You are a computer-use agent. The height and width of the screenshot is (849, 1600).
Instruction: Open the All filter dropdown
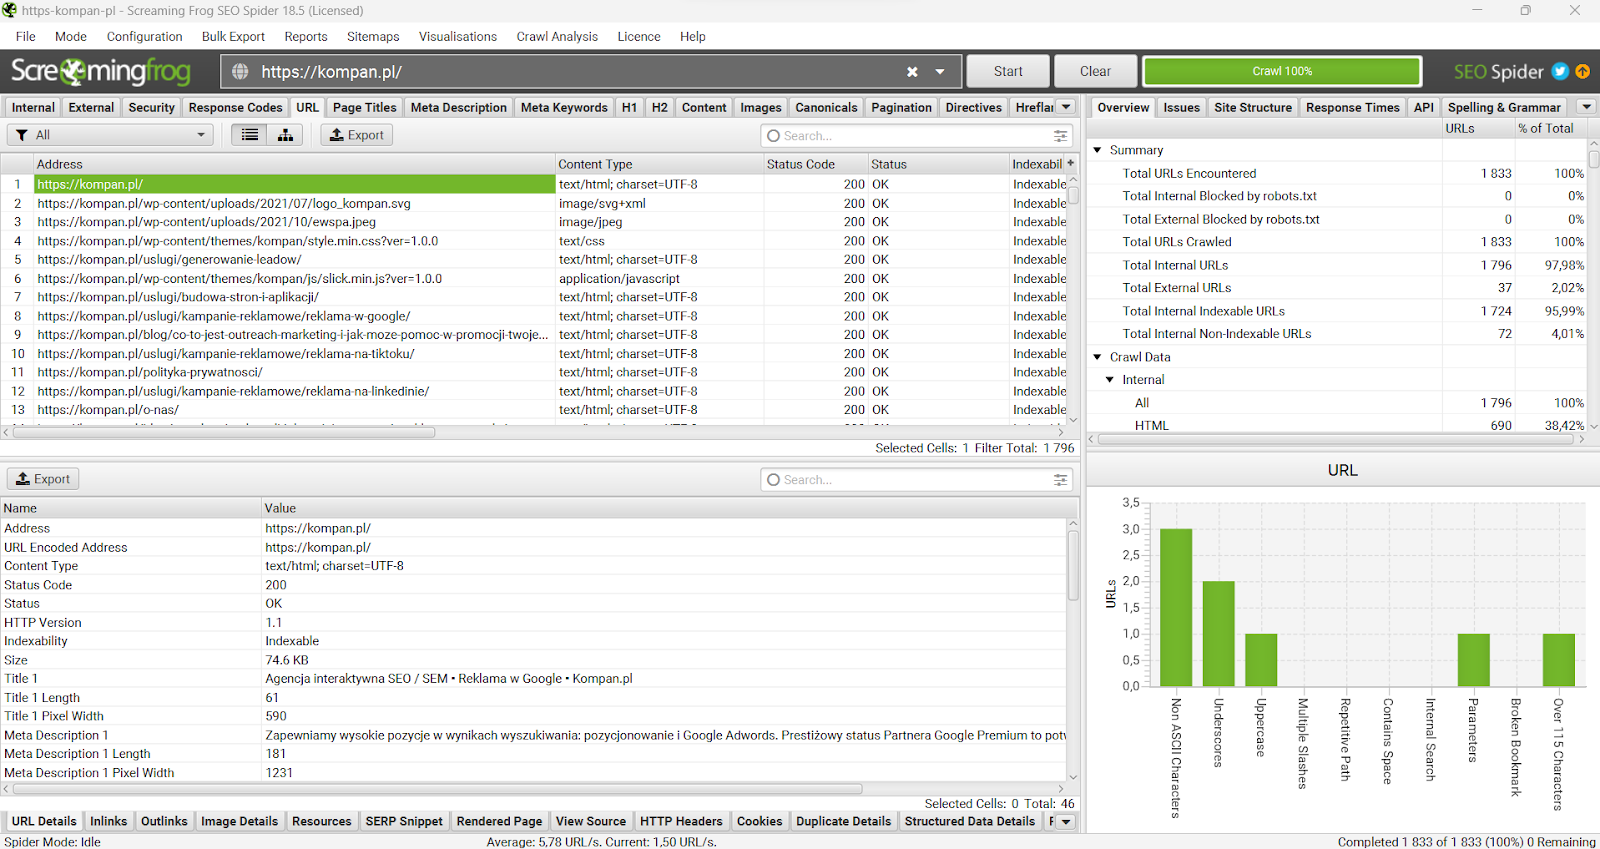110,135
